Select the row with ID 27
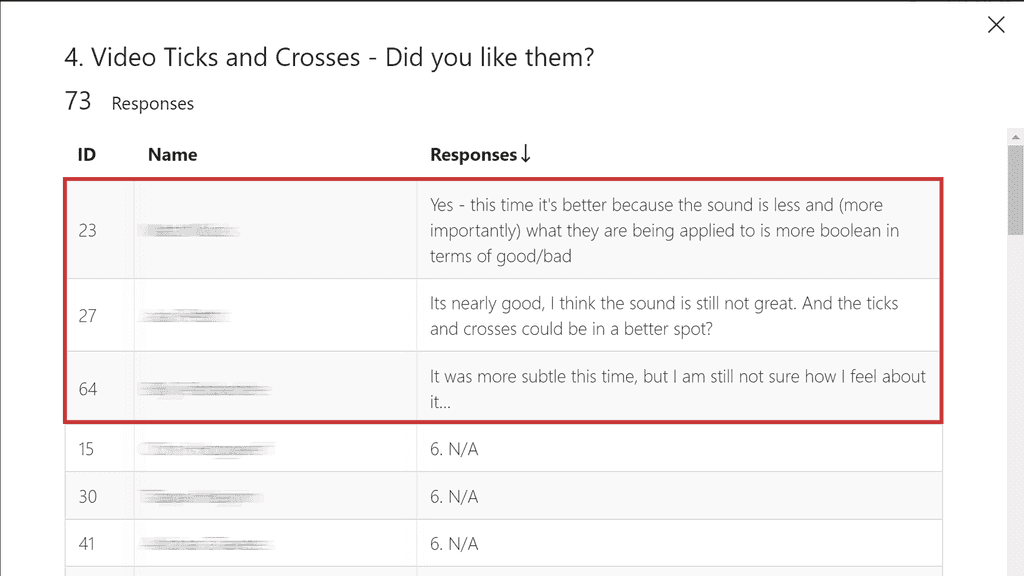Image resolution: width=1024 pixels, height=576 pixels. click(88, 316)
